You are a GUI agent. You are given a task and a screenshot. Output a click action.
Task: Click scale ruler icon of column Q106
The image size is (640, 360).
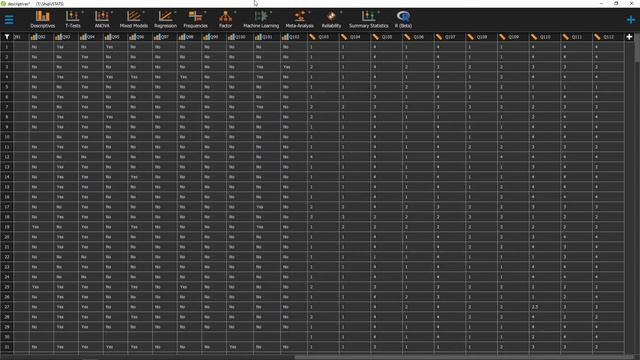(x=407, y=37)
